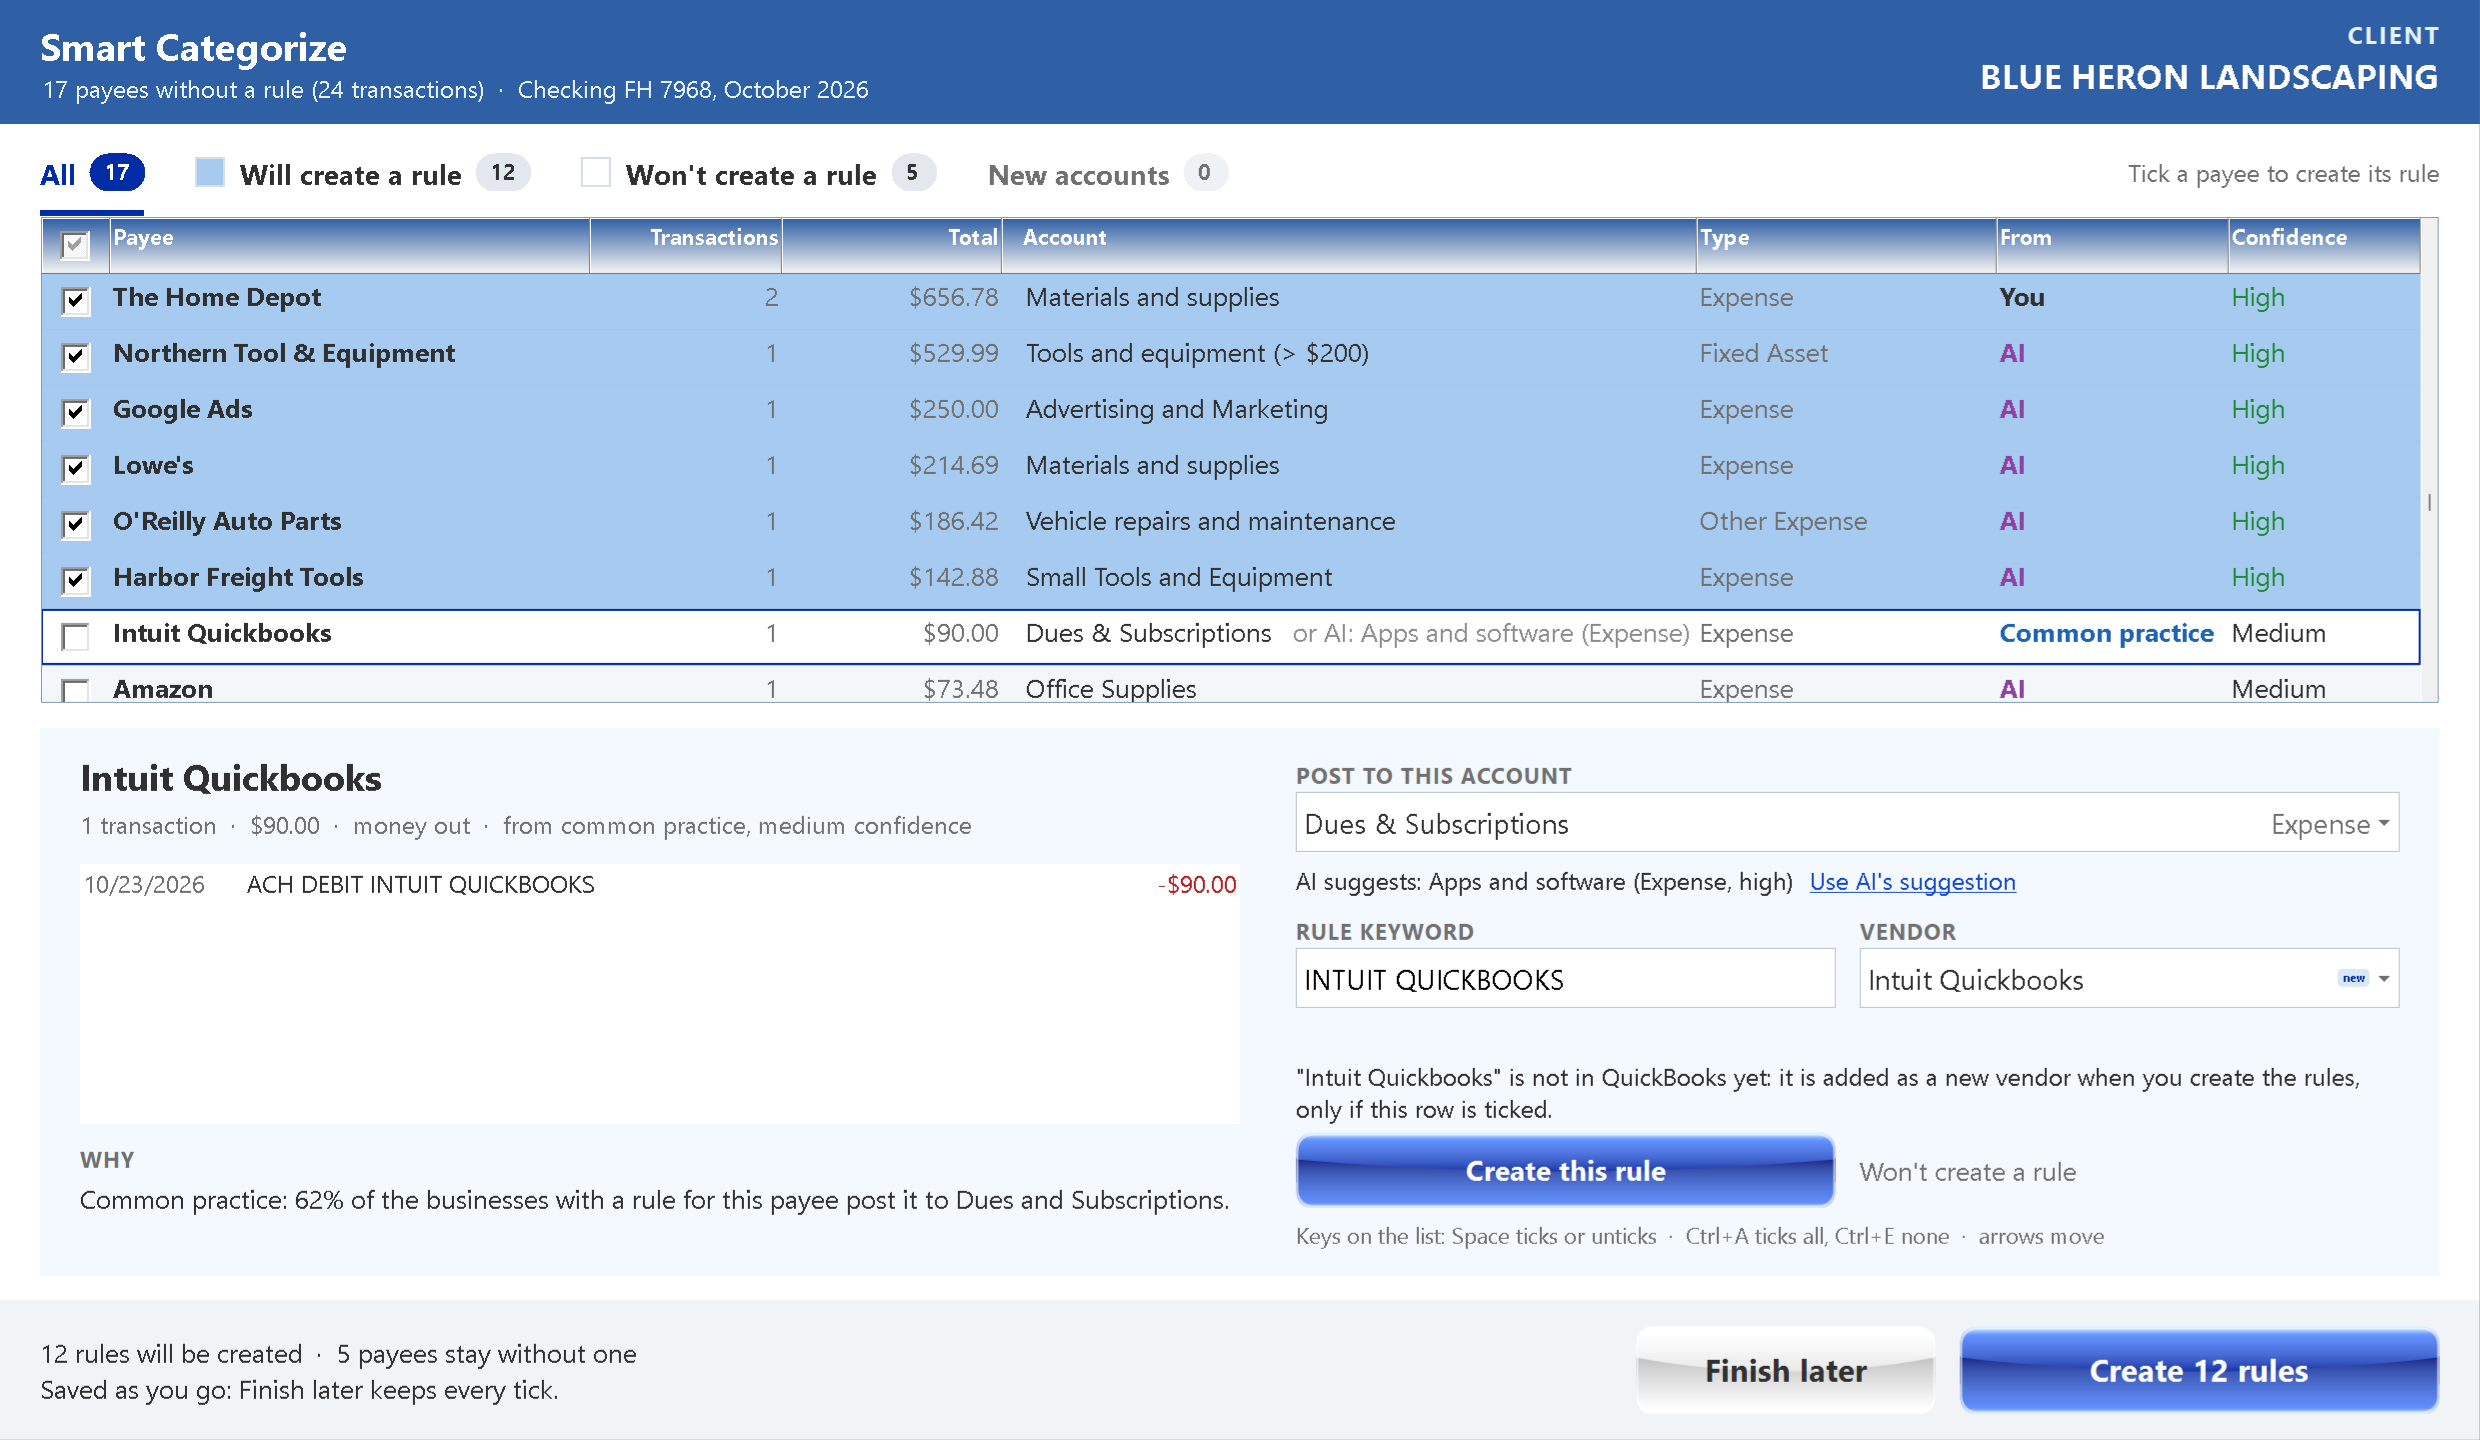The height and width of the screenshot is (1440, 2480).
Task: Click the $656.78 total for Home Depot
Action: coord(953,298)
